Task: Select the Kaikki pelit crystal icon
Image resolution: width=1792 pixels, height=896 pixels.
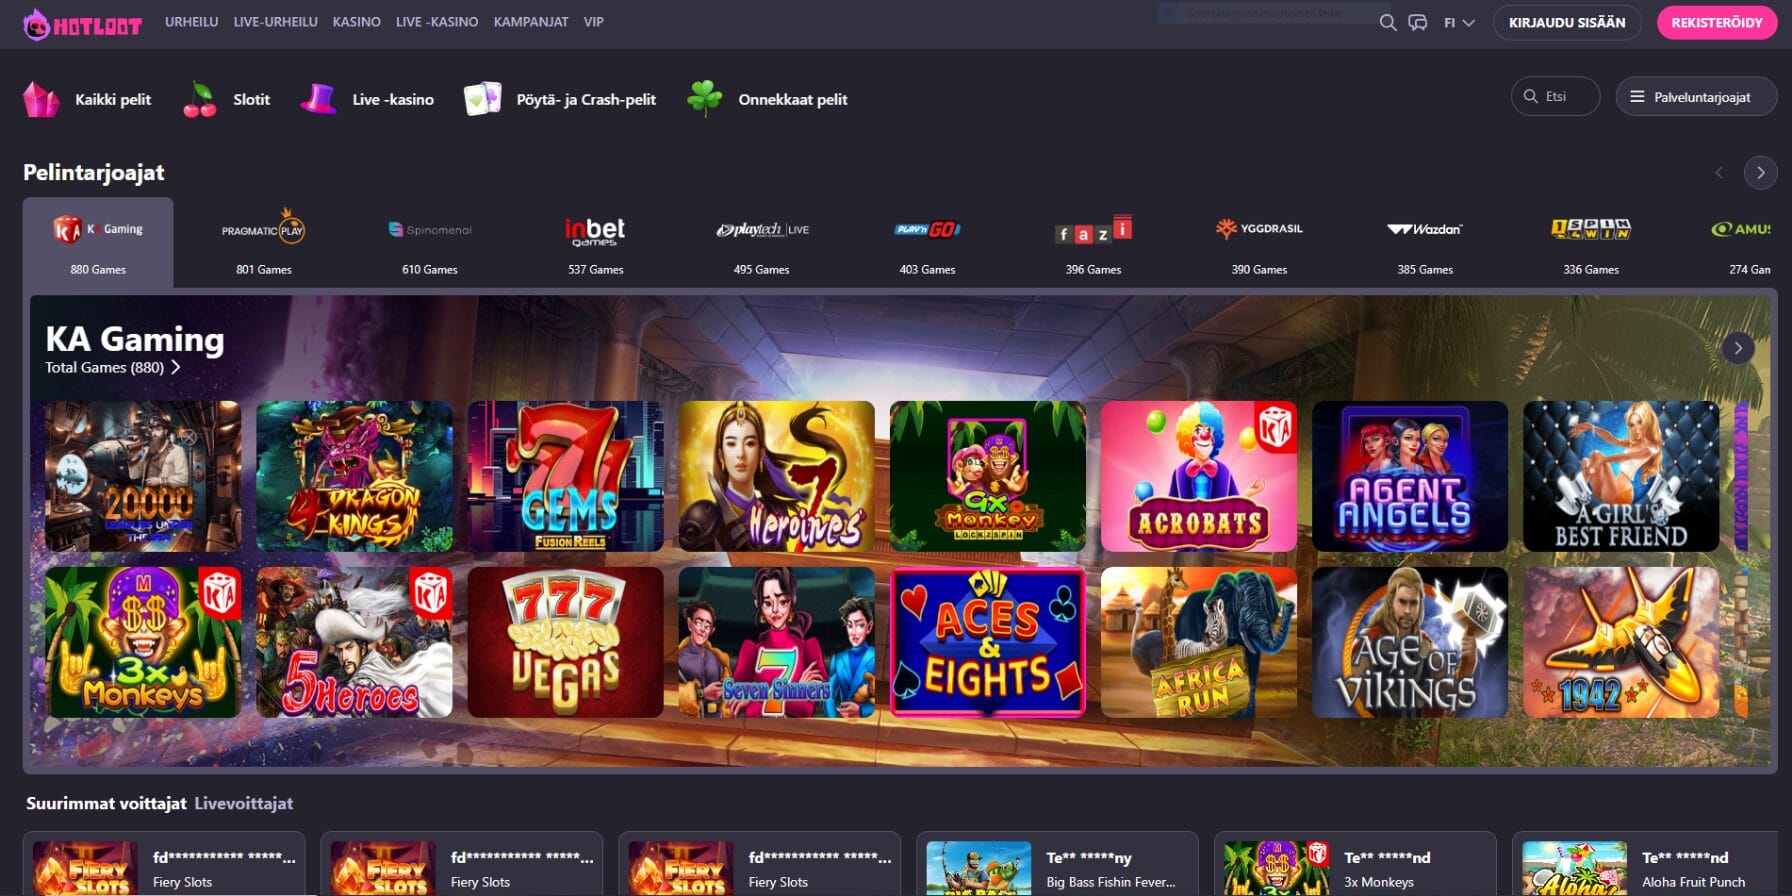Action: pyautogui.click(x=41, y=99)
